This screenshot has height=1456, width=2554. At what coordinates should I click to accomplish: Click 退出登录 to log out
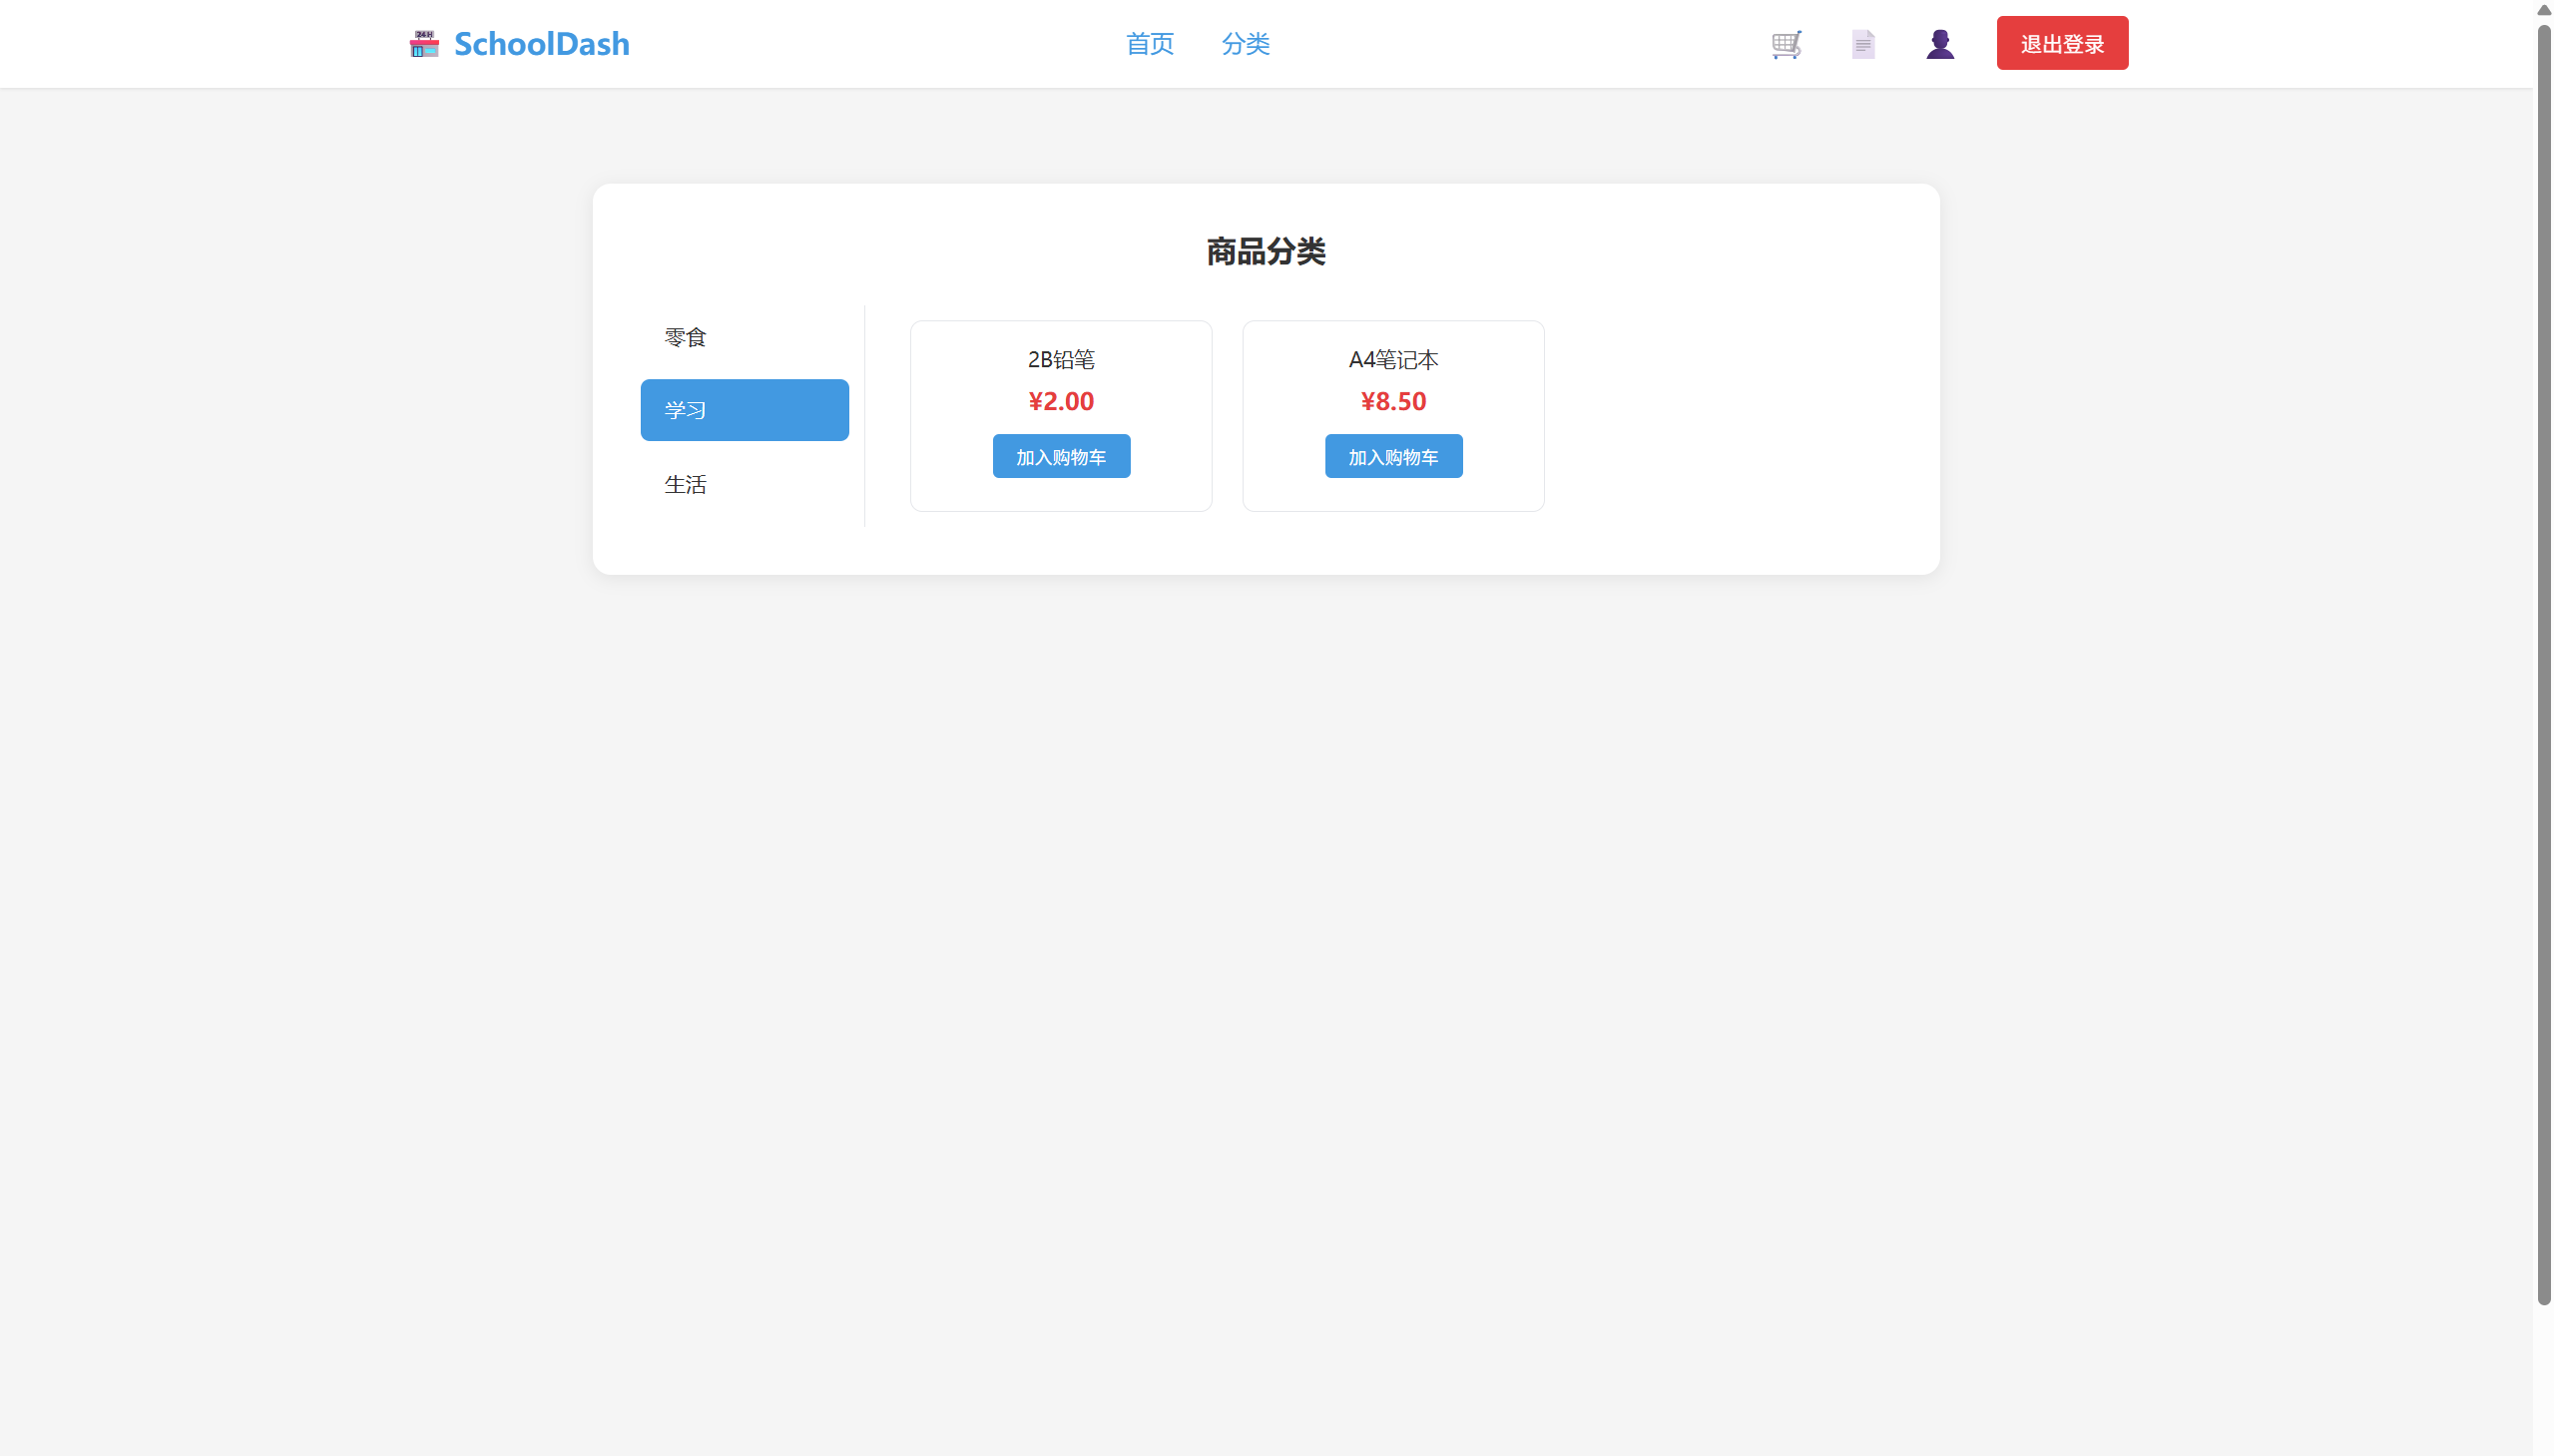(2061, 43)
